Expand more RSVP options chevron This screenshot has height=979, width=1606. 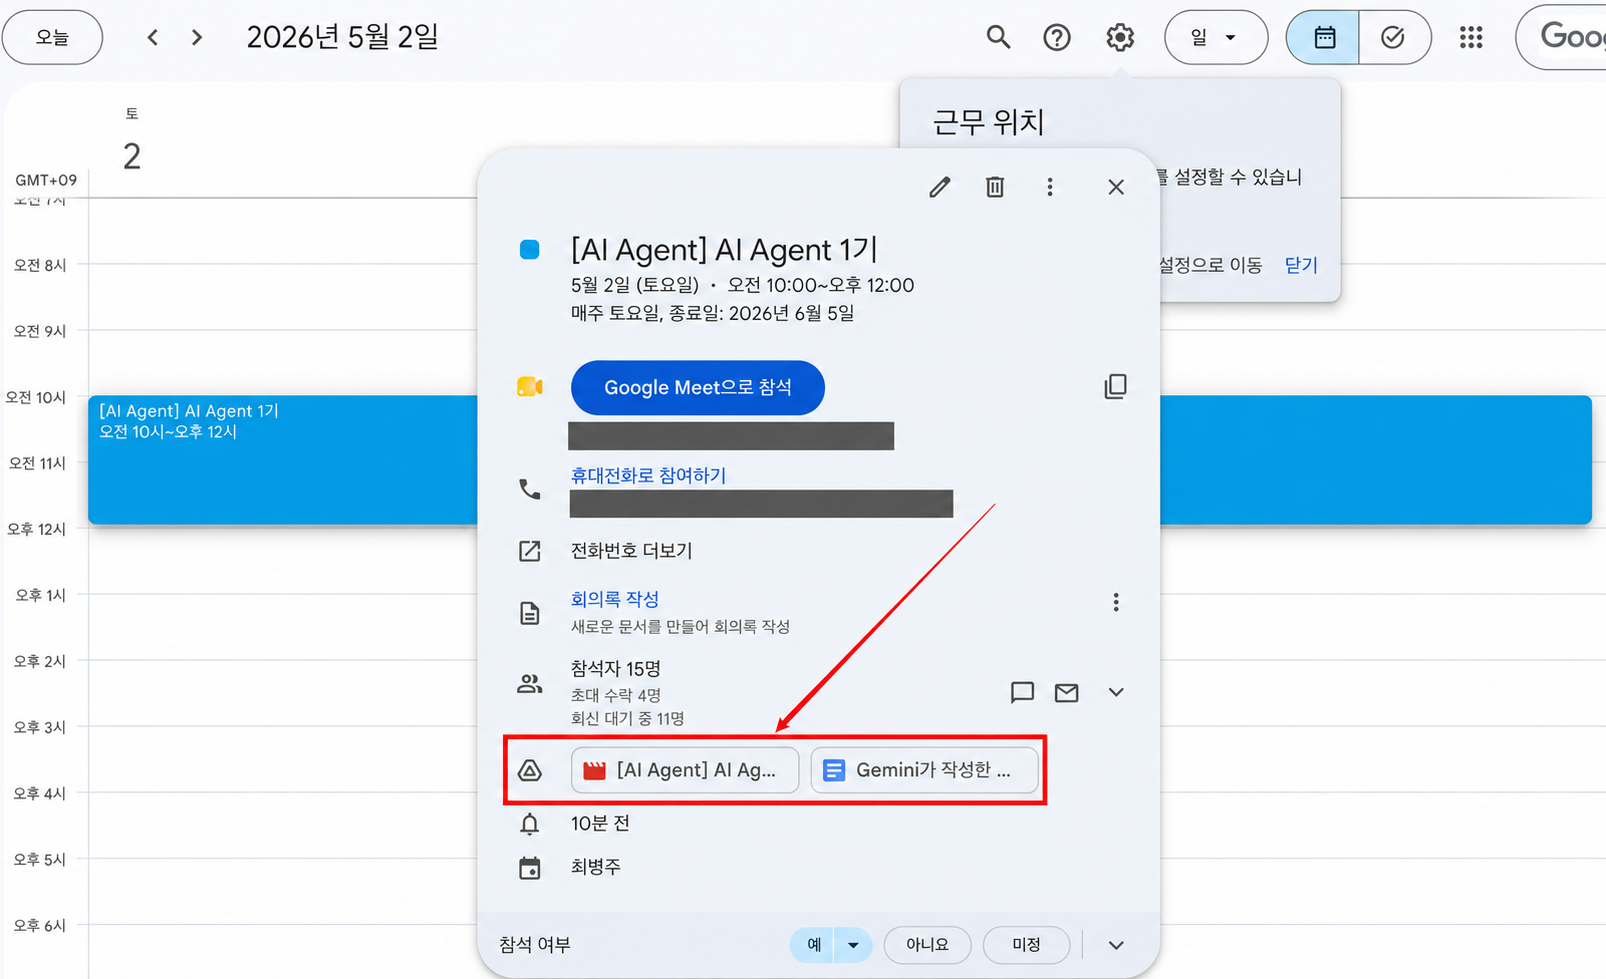[x=1117, y=945]
